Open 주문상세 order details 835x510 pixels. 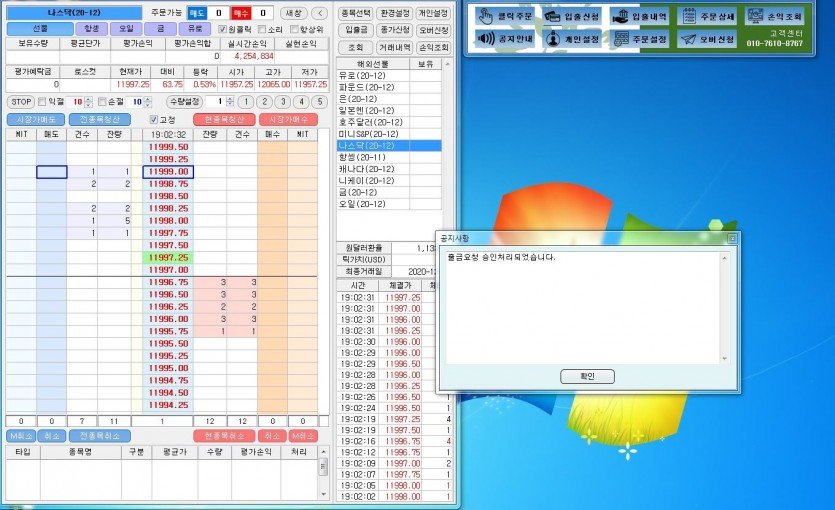click(709, 16)
